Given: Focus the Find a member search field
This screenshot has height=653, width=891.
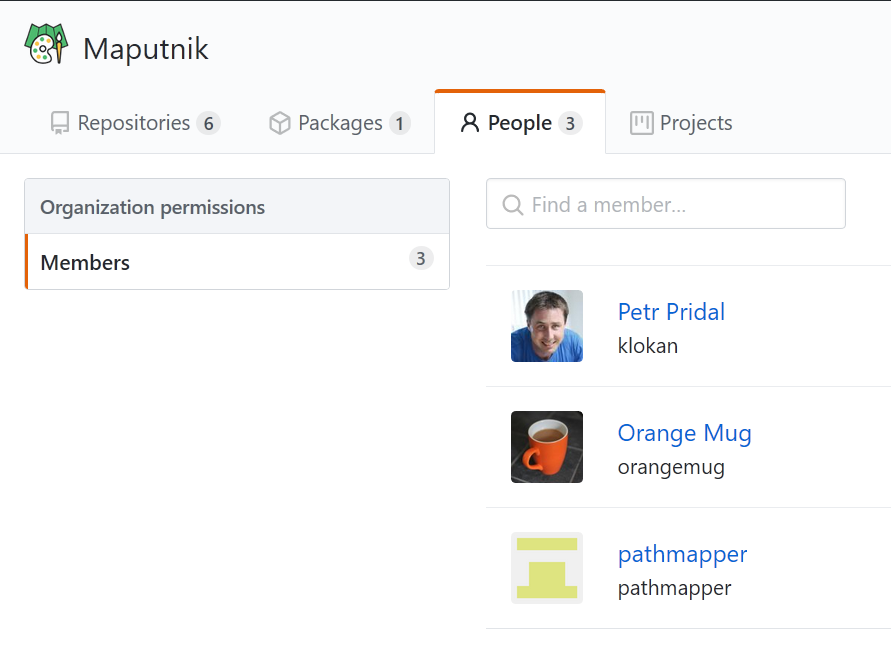Looking at the screenshot, I should 666,204.
